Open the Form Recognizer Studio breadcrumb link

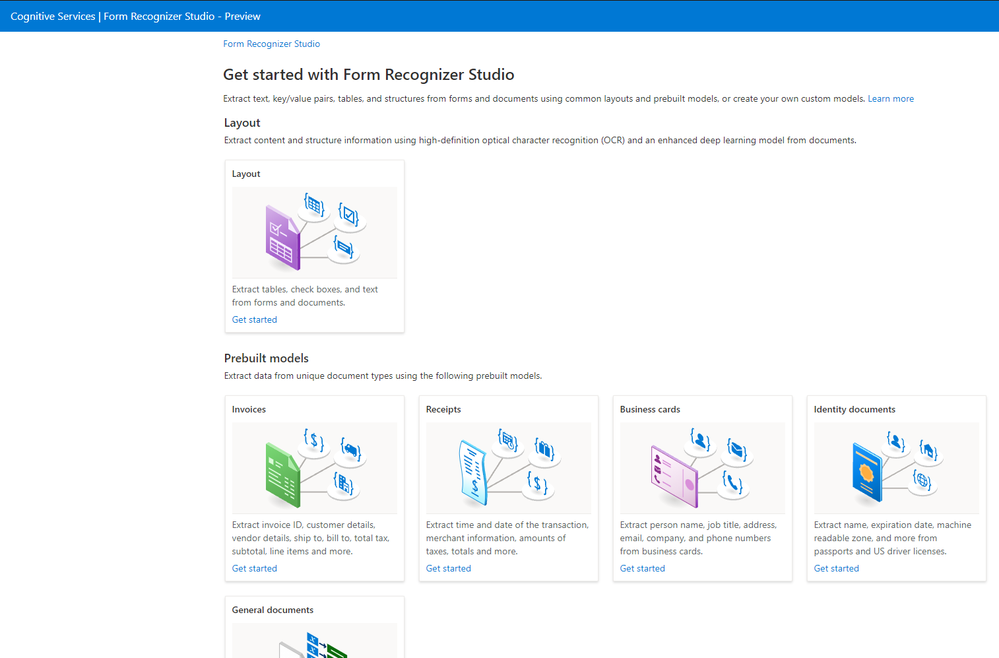271,44
